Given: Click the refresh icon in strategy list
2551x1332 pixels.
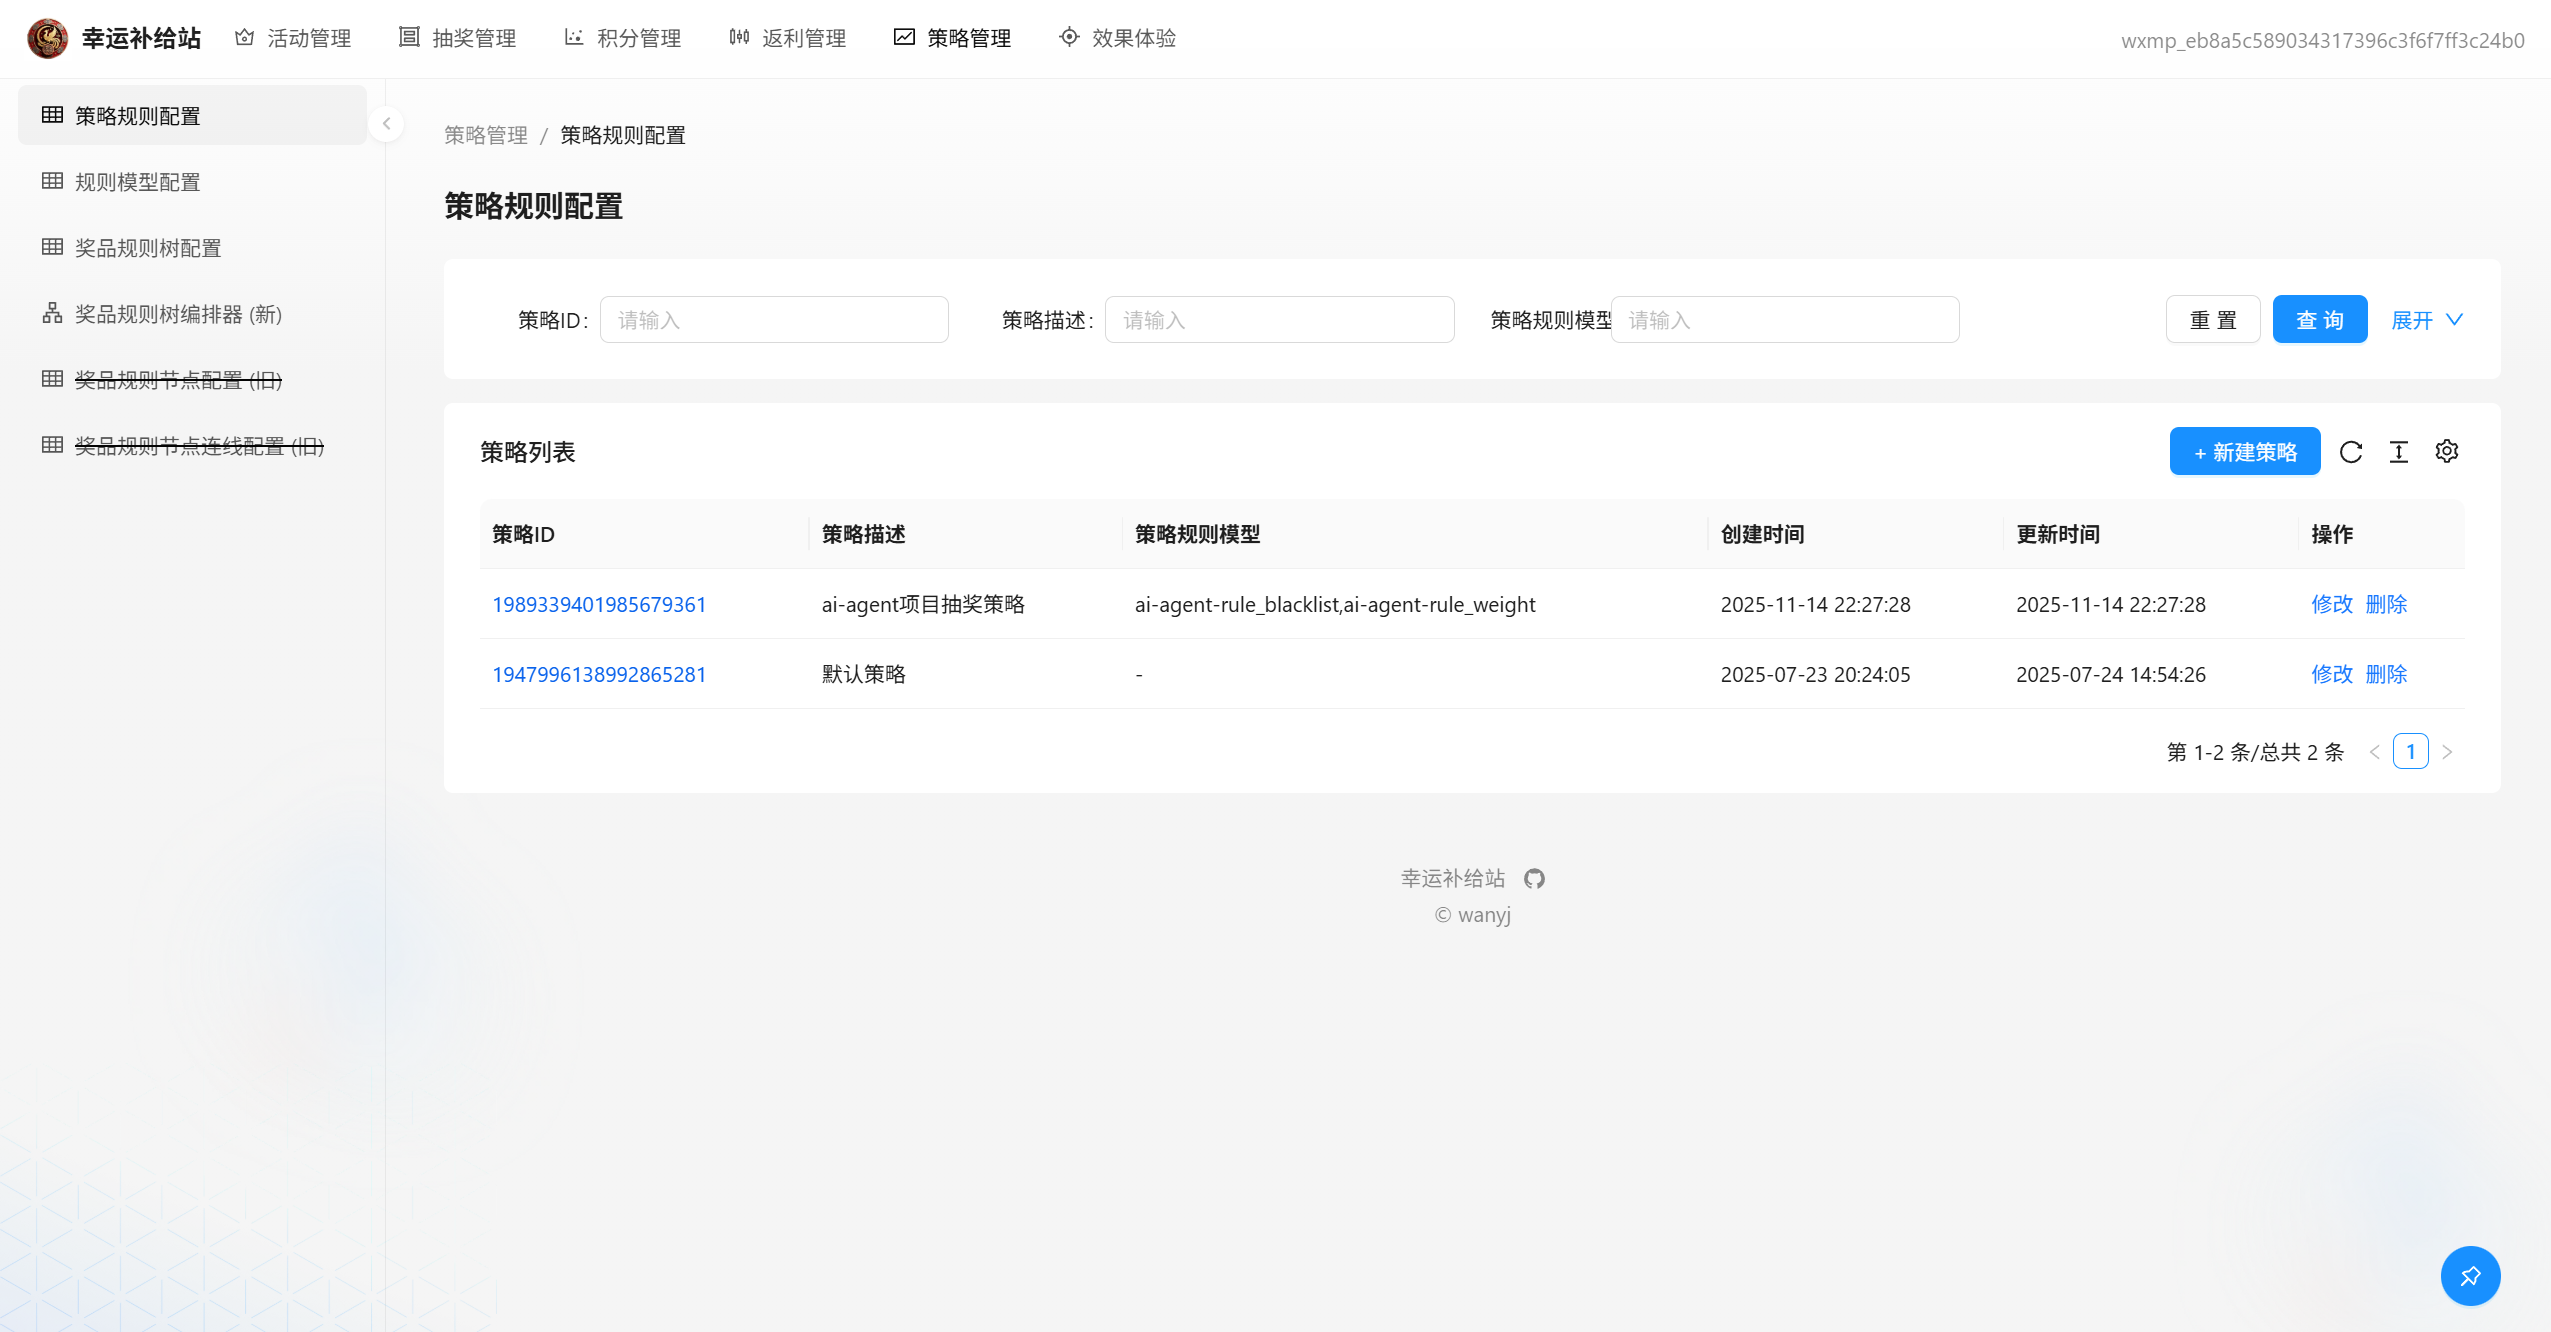Looking at the screenshot, I should 2351,452.
